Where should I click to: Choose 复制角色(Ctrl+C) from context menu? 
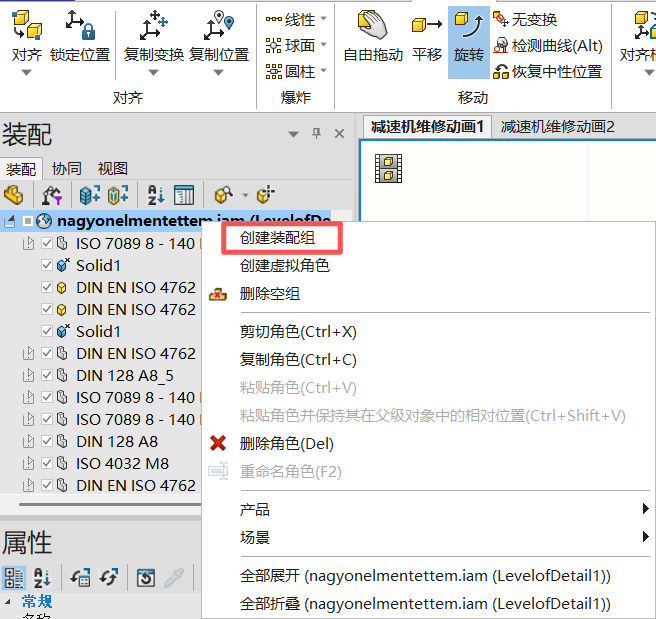pos(298,360)
